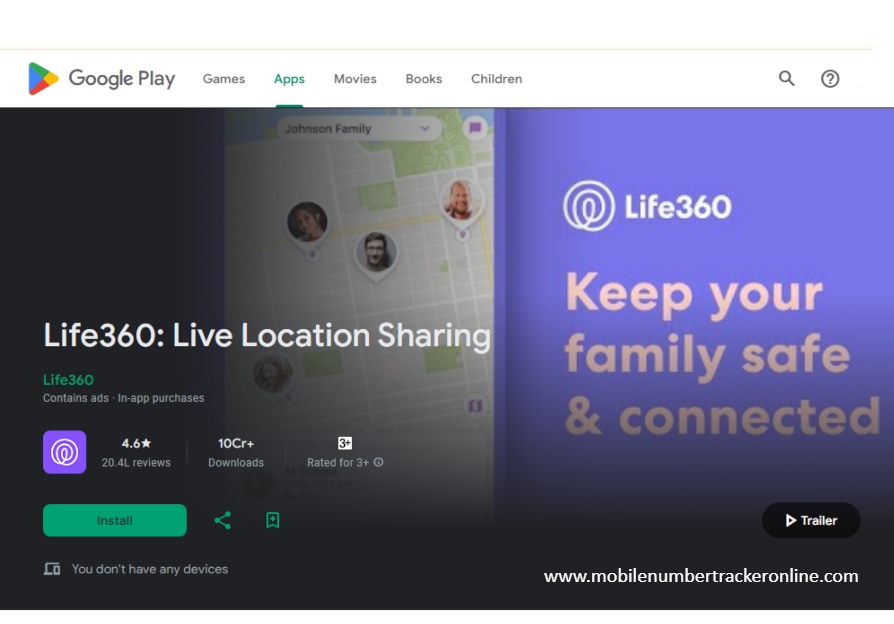View the 20.4L reviews rating
Screen dimensions: 894x624
pos(136,452)
